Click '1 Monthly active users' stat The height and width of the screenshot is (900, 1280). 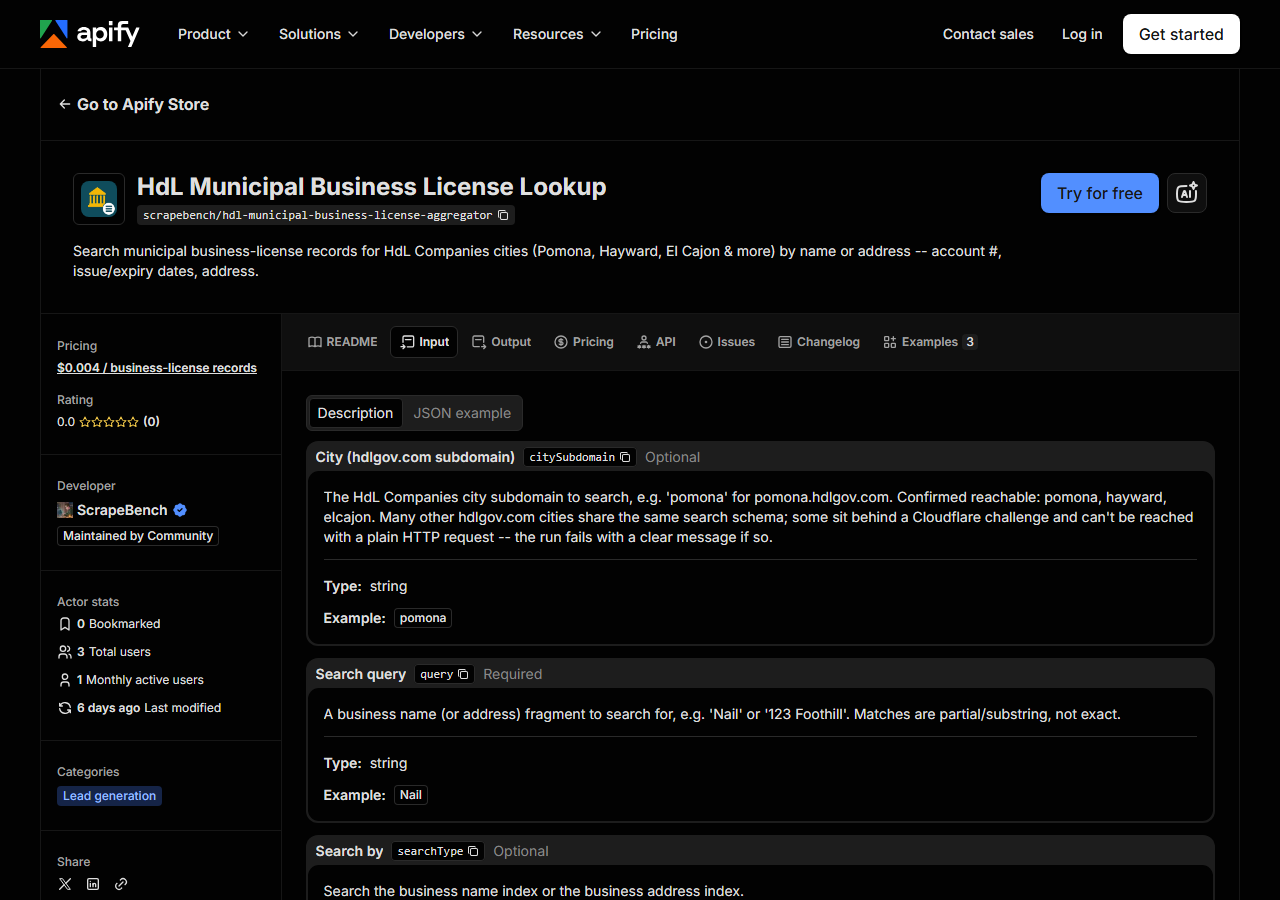click(x=130, y=680)
